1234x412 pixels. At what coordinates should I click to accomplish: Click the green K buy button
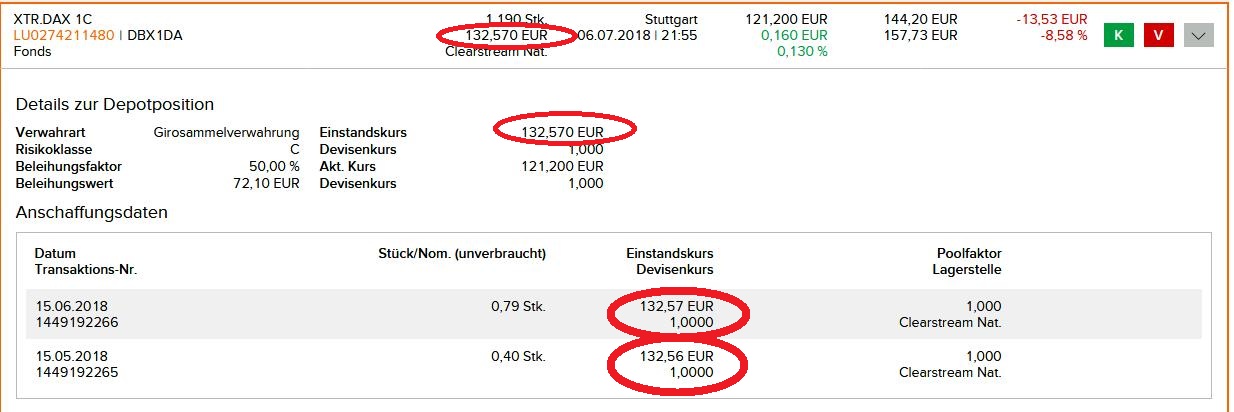coord(1118,35)
